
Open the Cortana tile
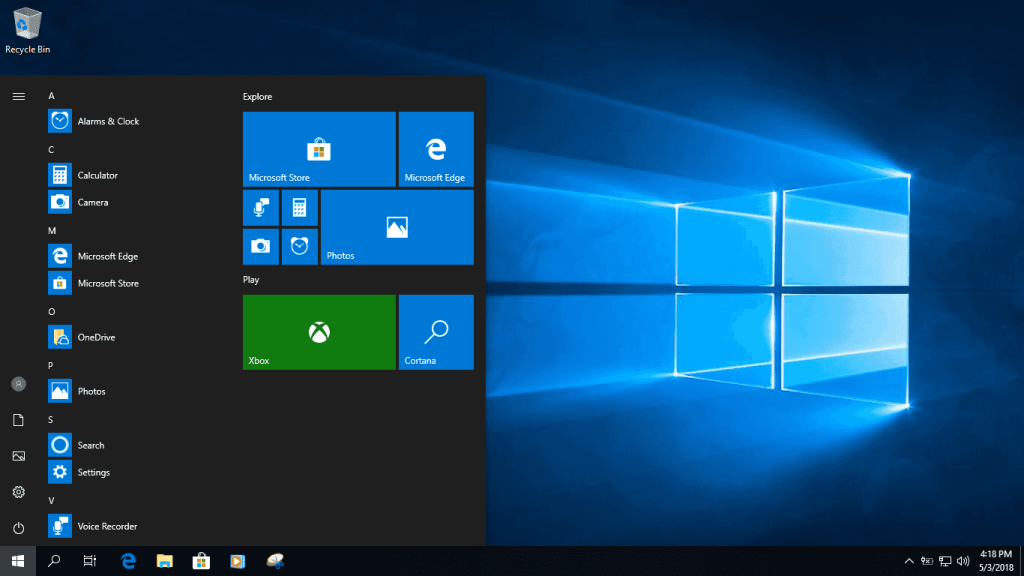[x=436, y=332]
